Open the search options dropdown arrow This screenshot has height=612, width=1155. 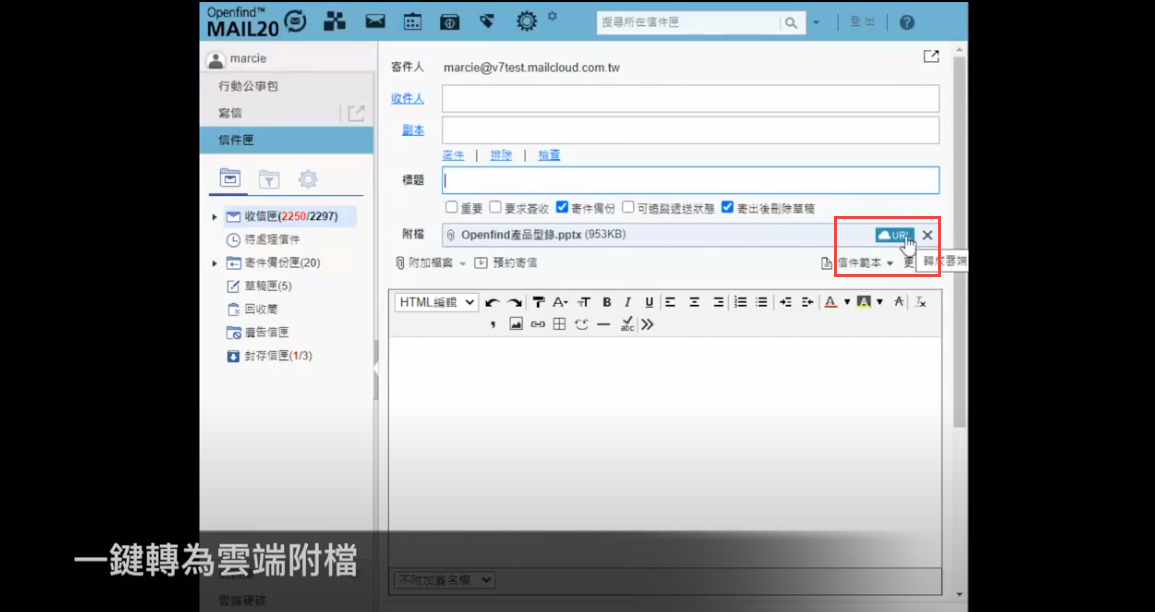[x=816, y=23]
